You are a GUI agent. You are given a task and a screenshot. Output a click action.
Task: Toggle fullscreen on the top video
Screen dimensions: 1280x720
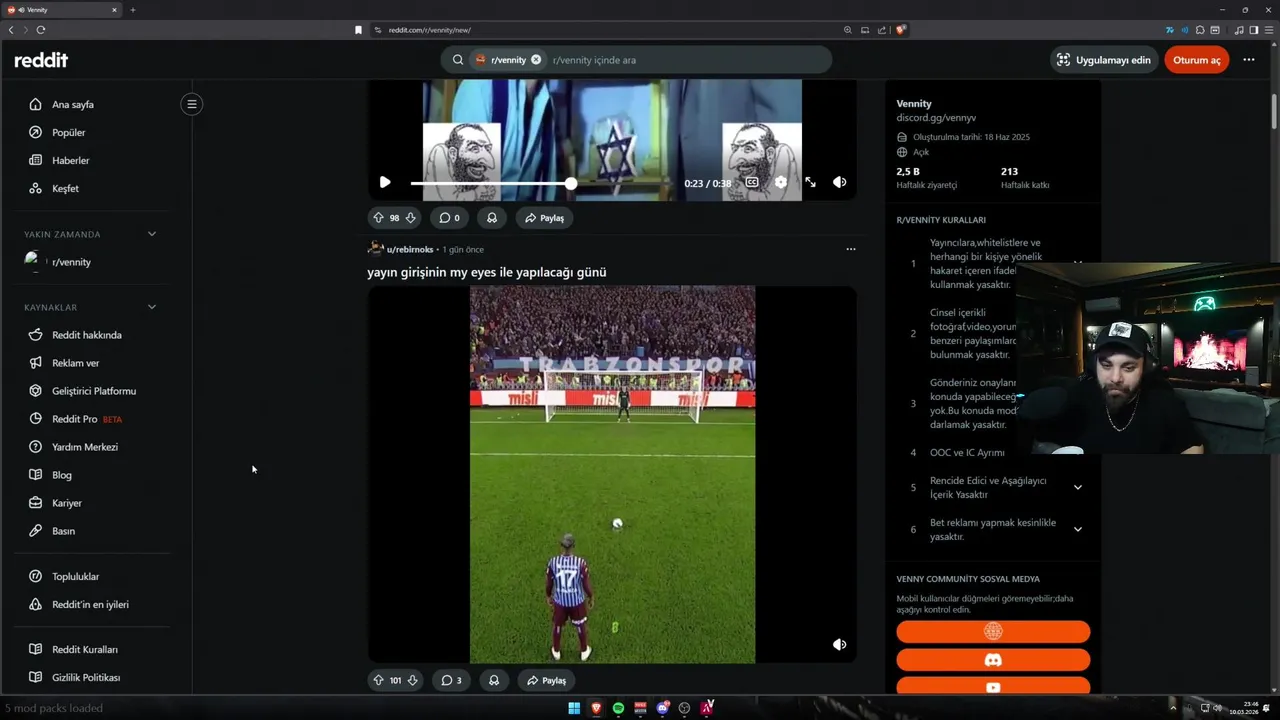(810, 182)
